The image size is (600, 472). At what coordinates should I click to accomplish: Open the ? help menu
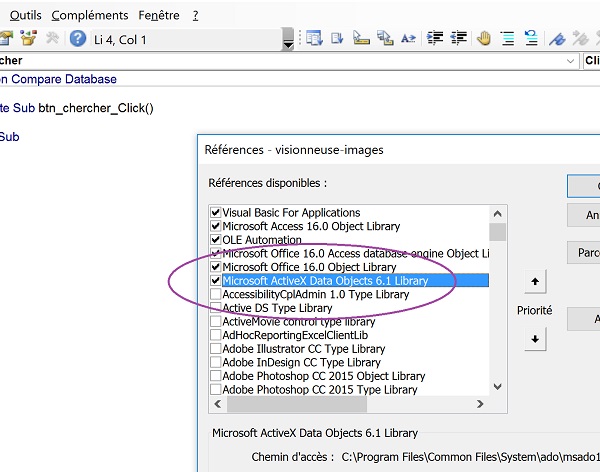coord(196,15)
